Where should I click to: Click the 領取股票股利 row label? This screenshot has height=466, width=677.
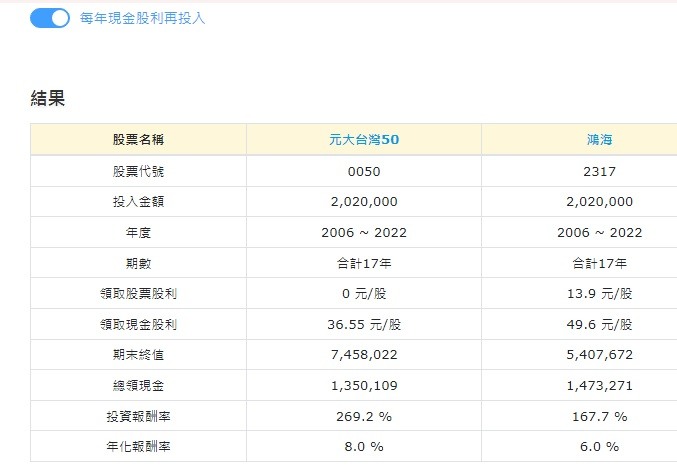[138, 294]
